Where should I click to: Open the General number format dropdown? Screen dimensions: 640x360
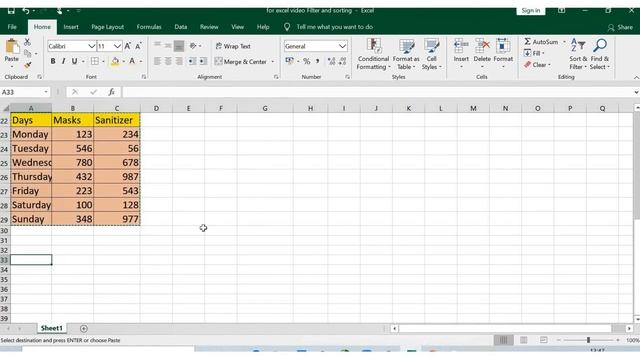click(x=342, y=46)
